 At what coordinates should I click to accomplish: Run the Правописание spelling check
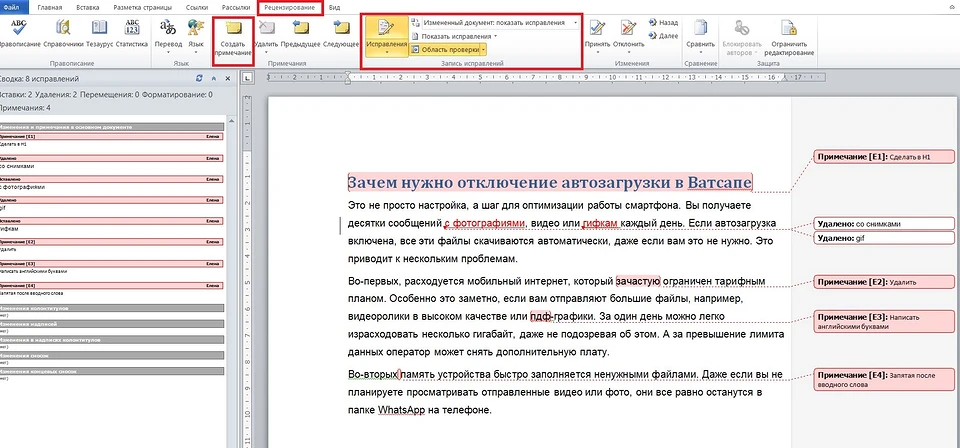19,34
